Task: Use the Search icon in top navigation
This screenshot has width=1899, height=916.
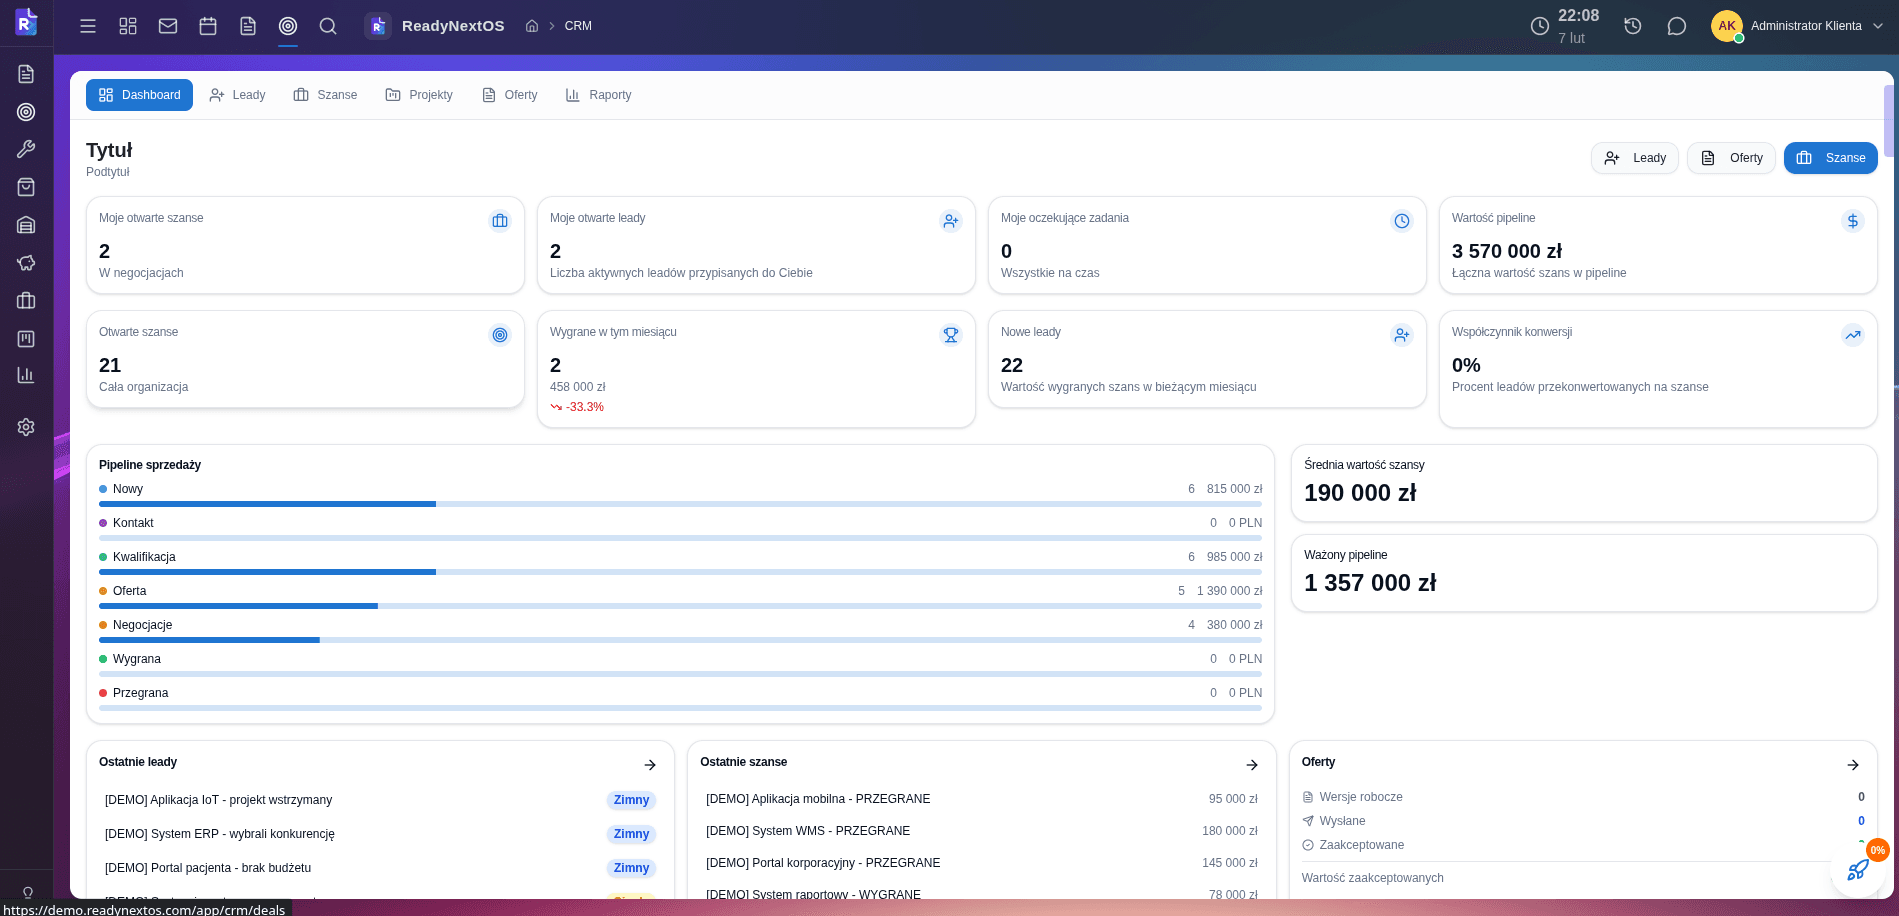Action: 327,26
